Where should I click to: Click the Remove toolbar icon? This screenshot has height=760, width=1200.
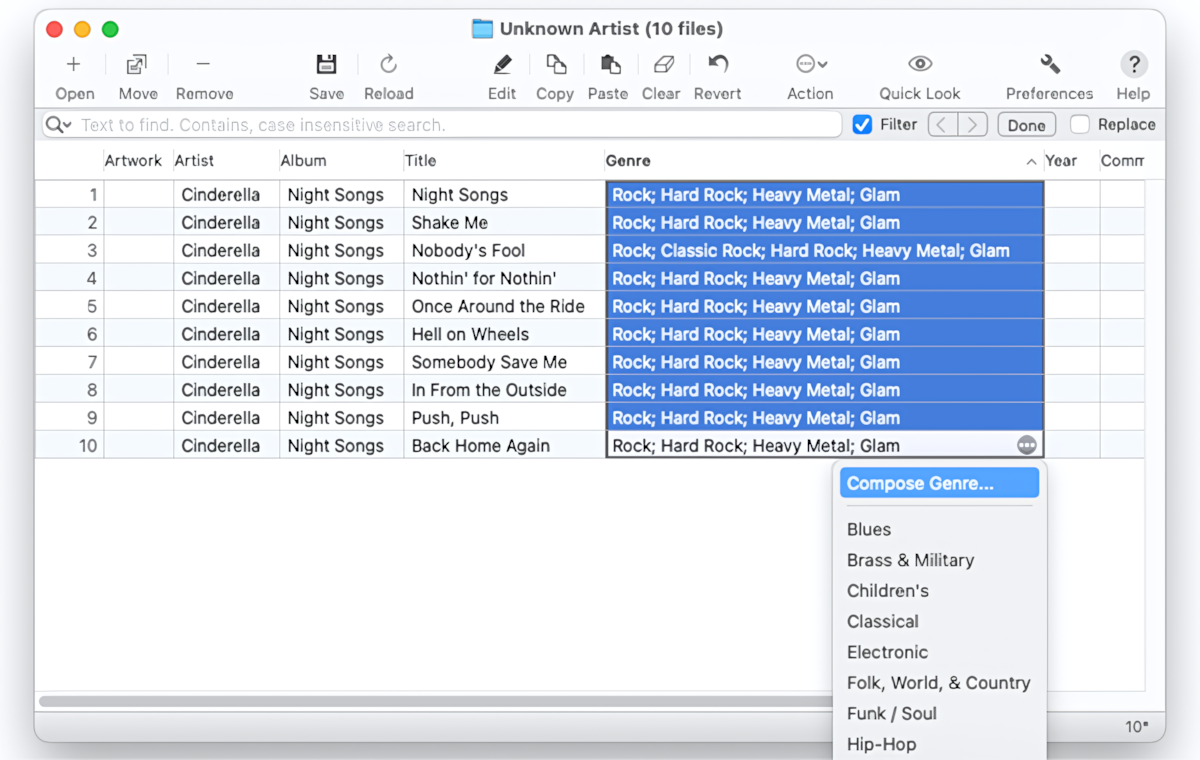click(x=203, y=65)
